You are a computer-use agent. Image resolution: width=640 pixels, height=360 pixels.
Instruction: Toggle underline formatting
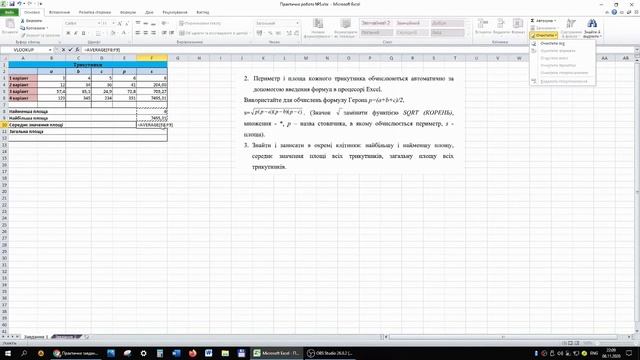tap(83, 33)
